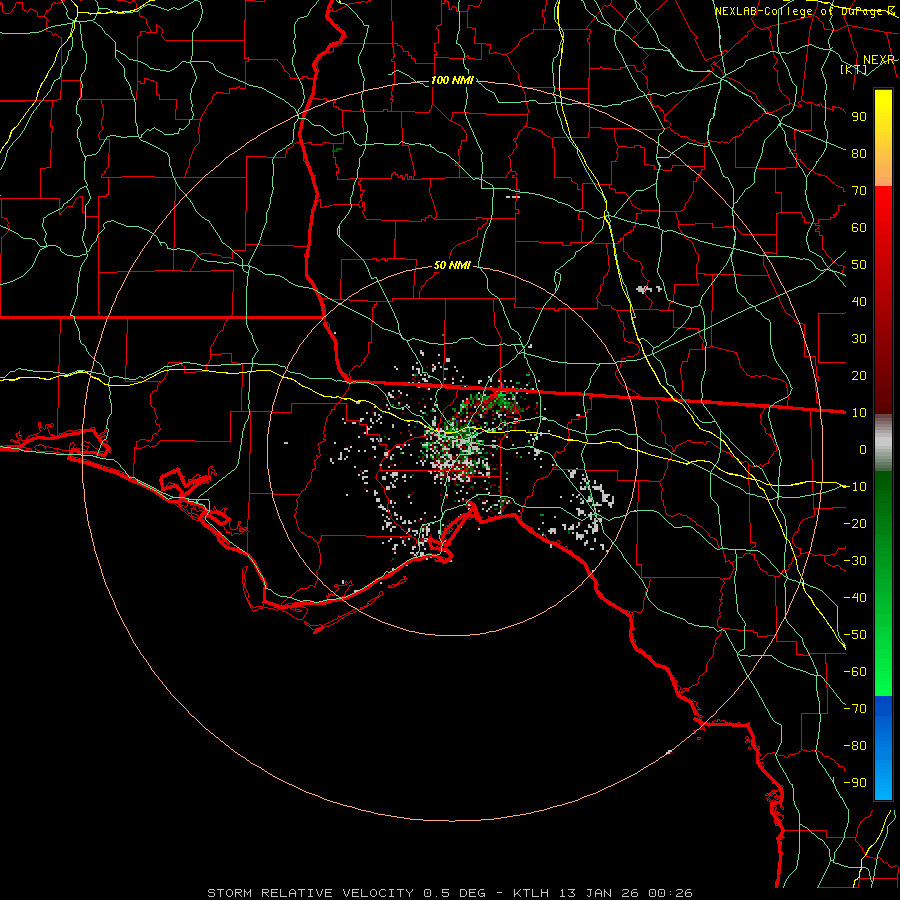Select the 80 value on the velocity scale
This screenshot has height=900, width=900.
point(859,153)
